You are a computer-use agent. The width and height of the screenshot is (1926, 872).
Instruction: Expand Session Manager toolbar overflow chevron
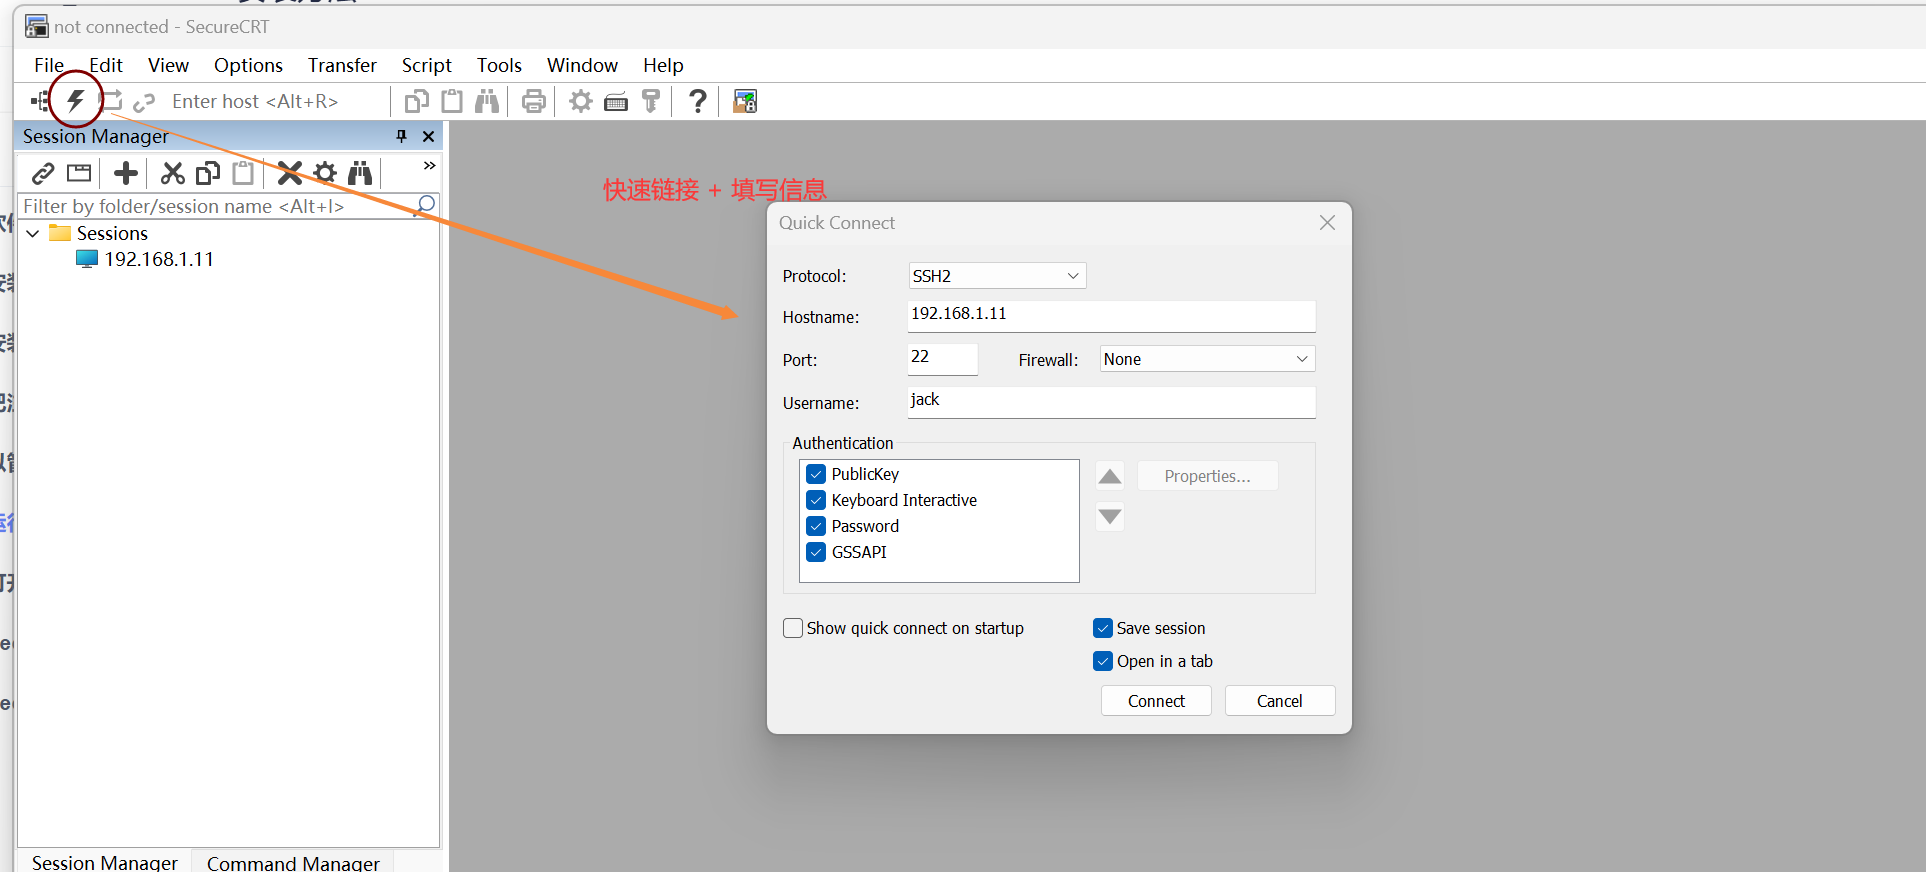429,165
